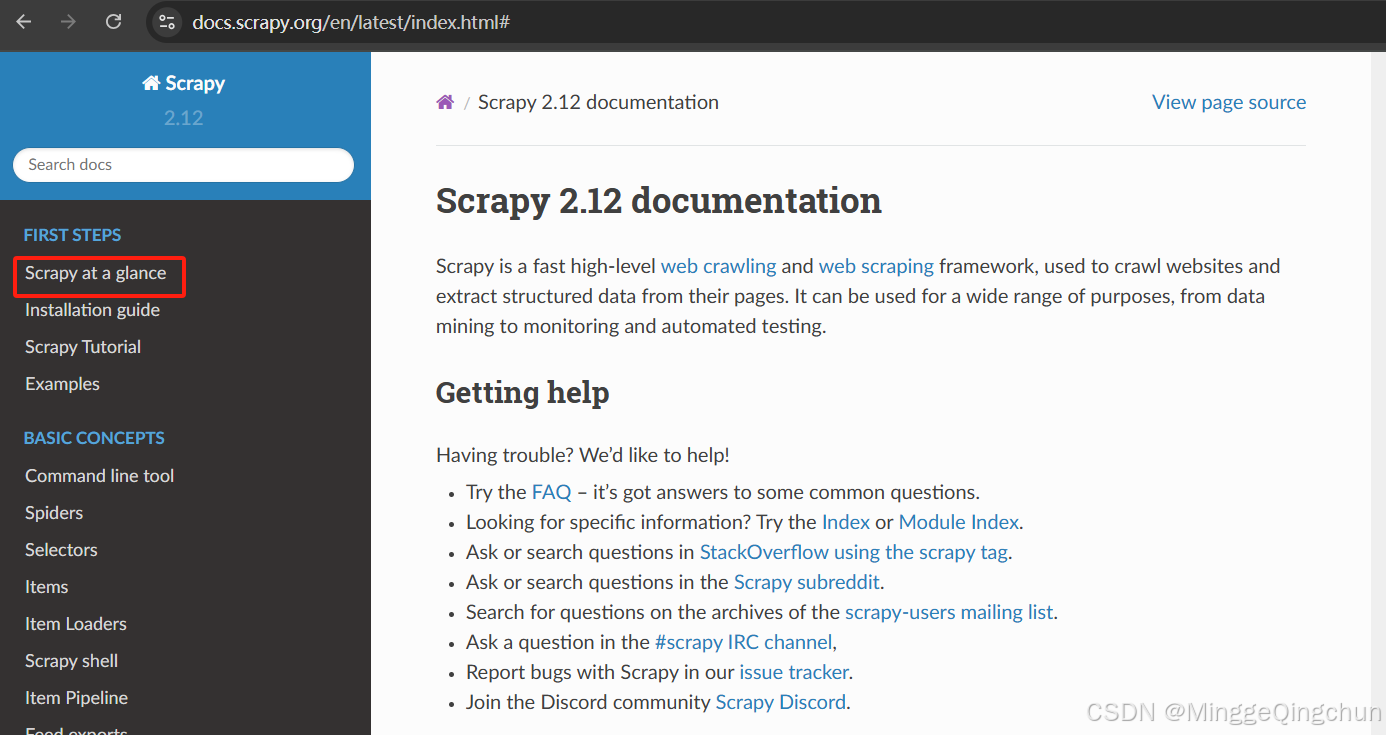Click View page source link

[1229, 102]
